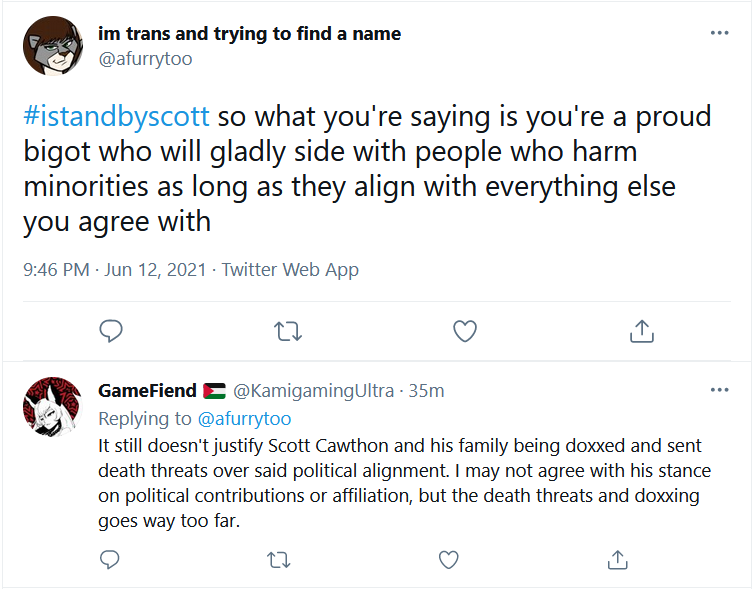
Task: Open the profile named im trans and trying to find a name
Action: 249,34
